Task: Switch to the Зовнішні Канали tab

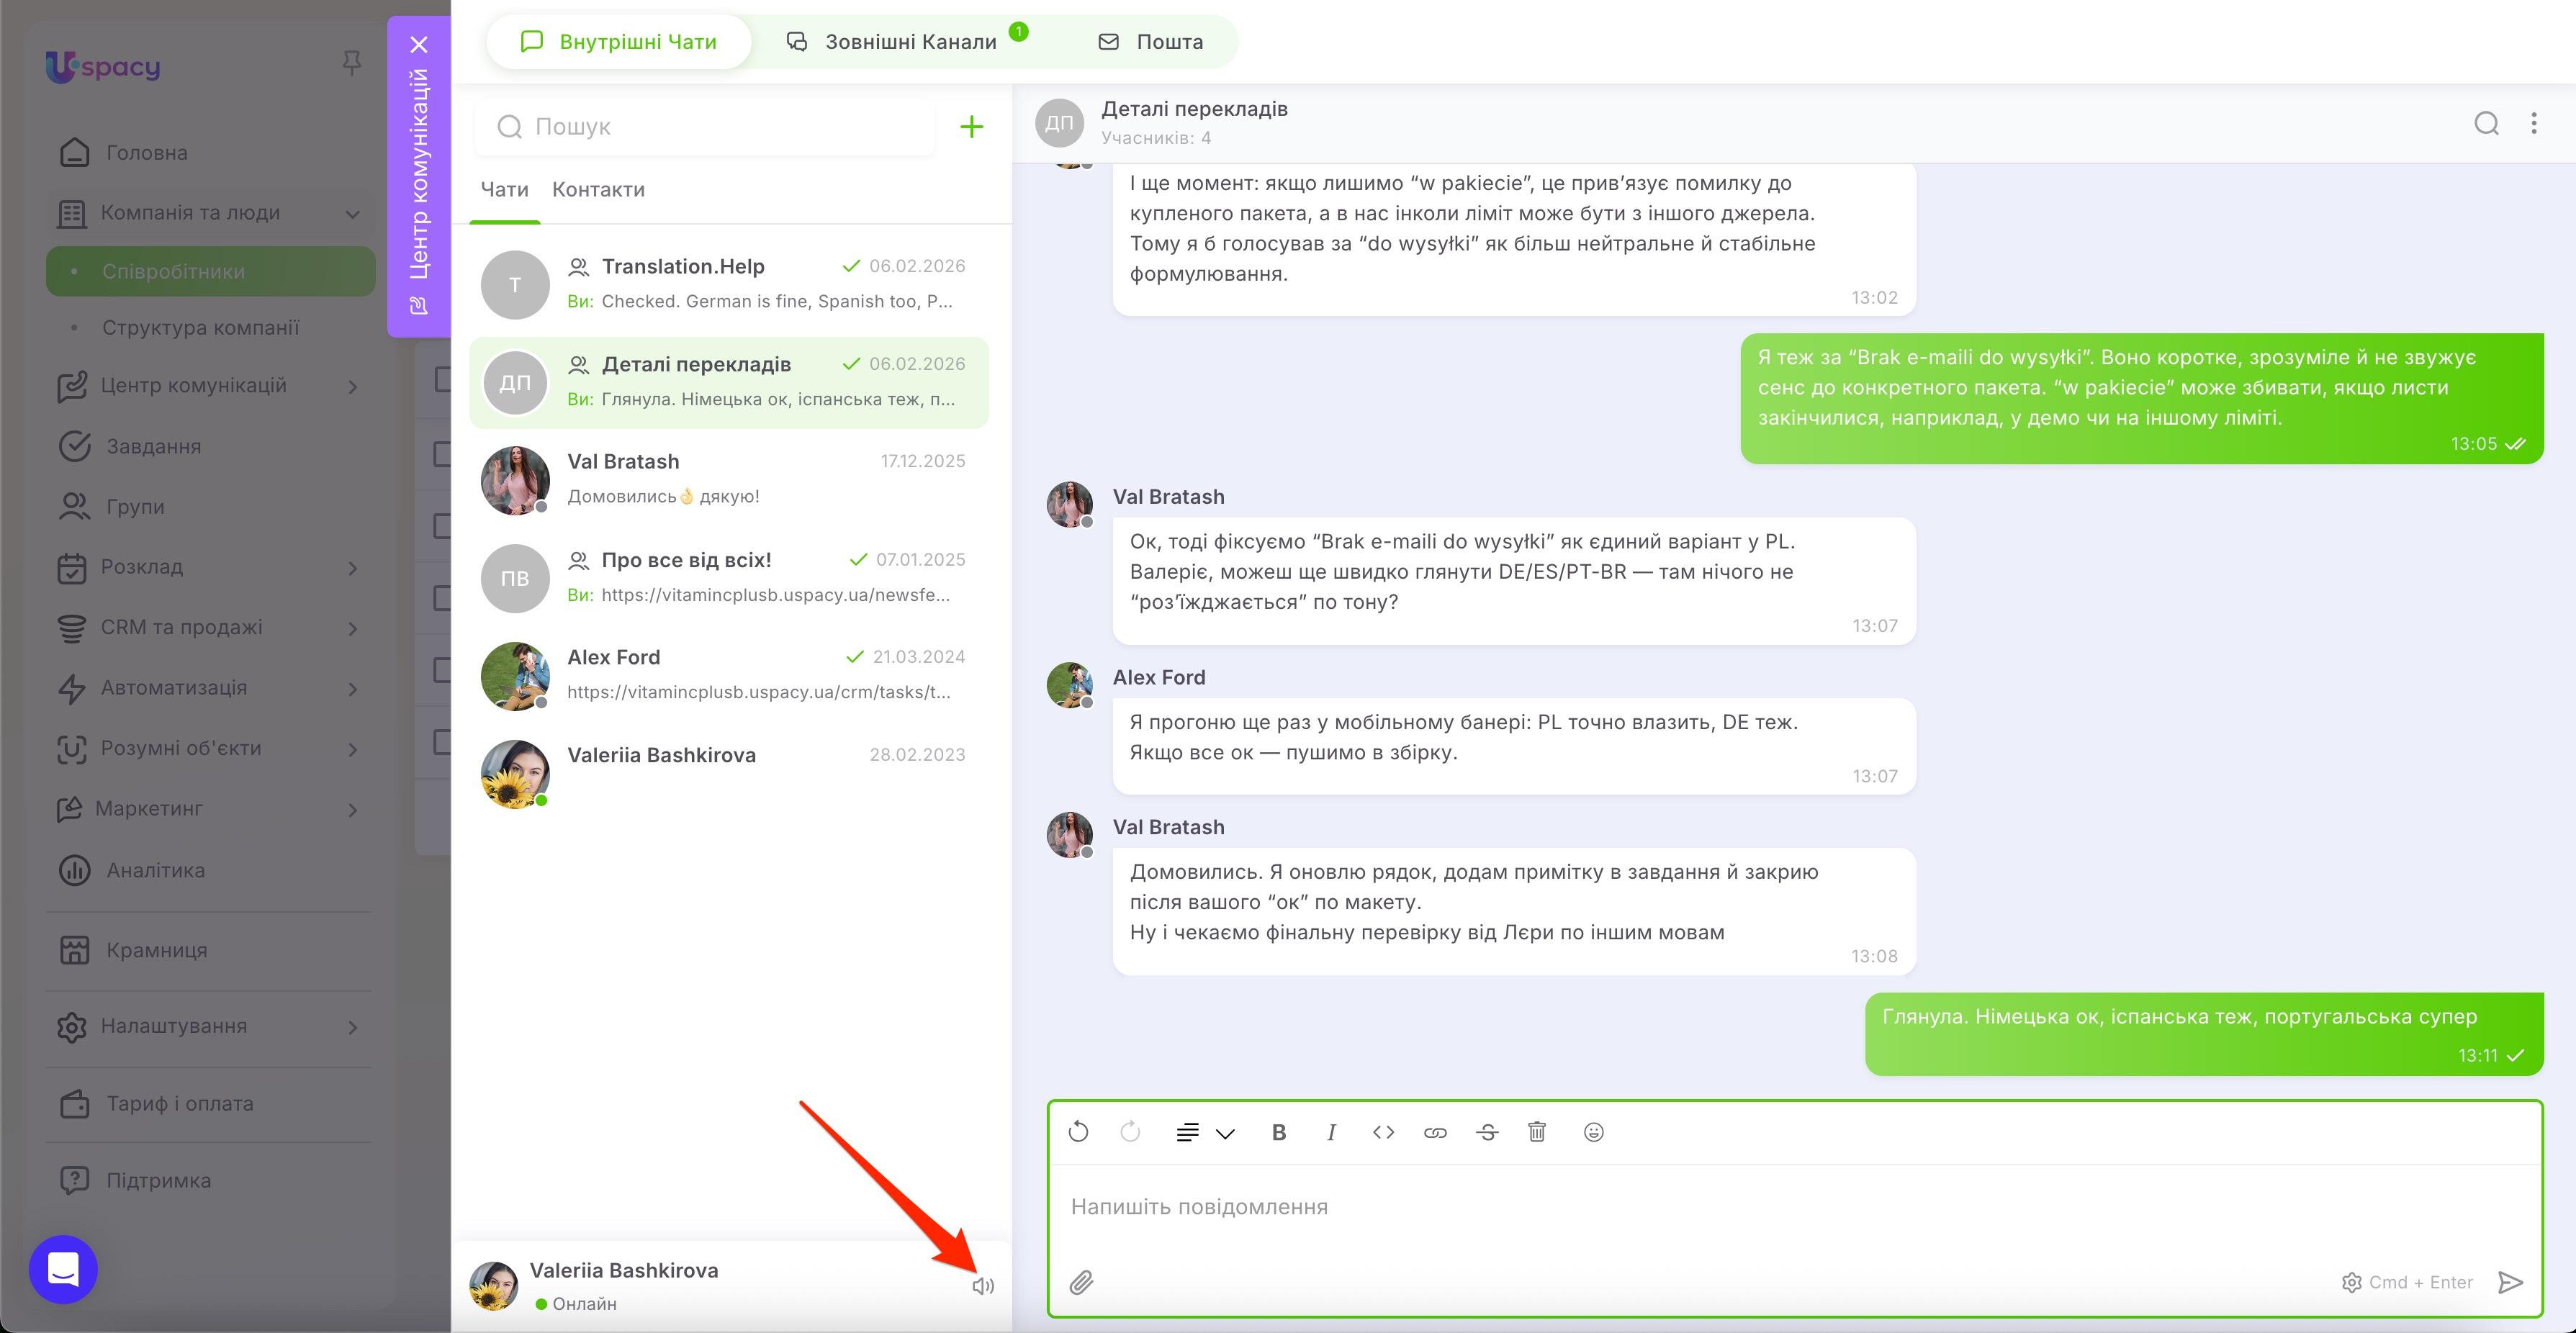Action: point(906,42)
